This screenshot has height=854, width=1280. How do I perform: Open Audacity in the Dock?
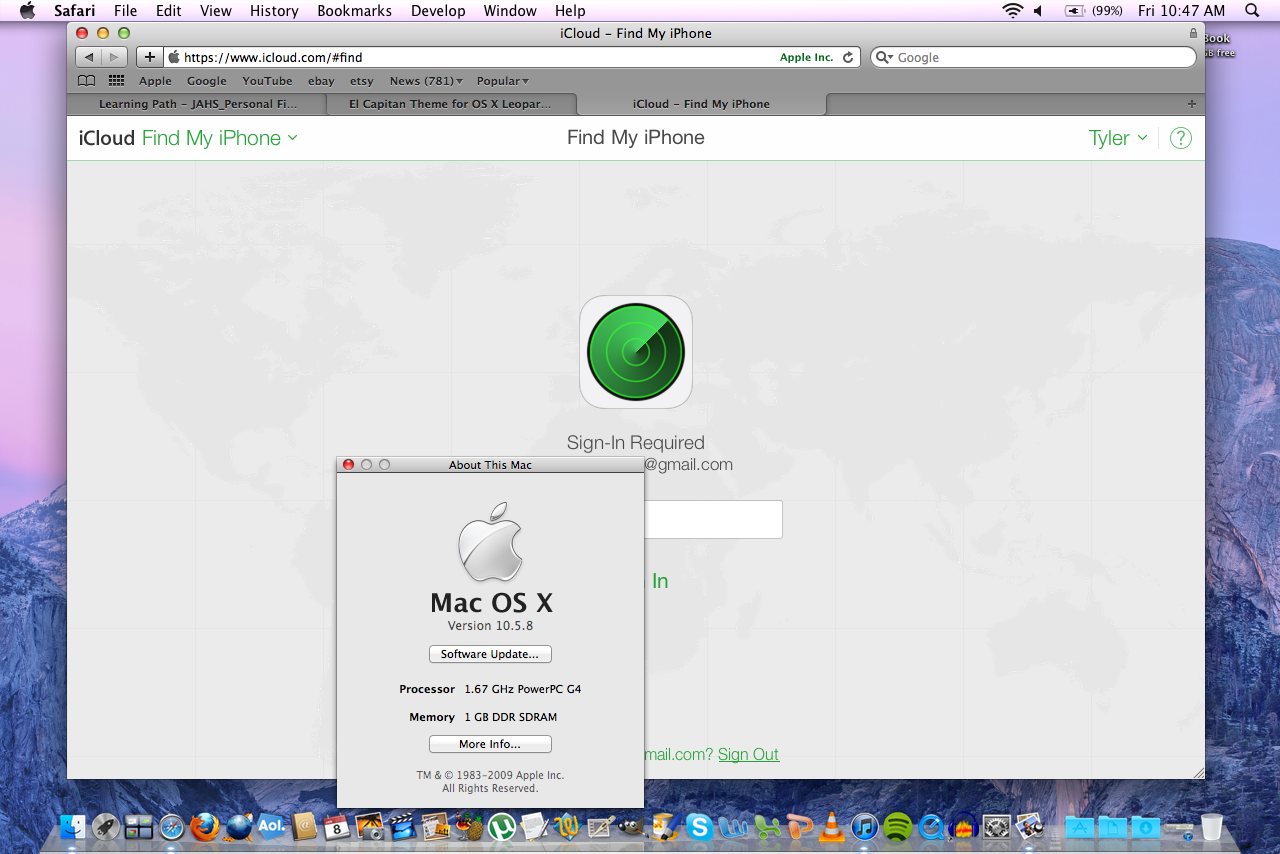(963, 827)
